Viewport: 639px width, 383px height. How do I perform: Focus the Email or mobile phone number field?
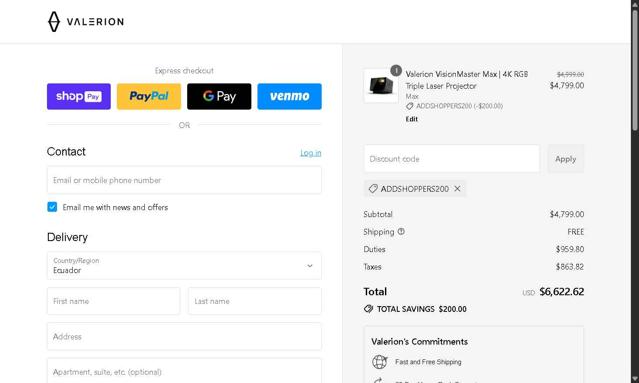[x=184, y=180]
